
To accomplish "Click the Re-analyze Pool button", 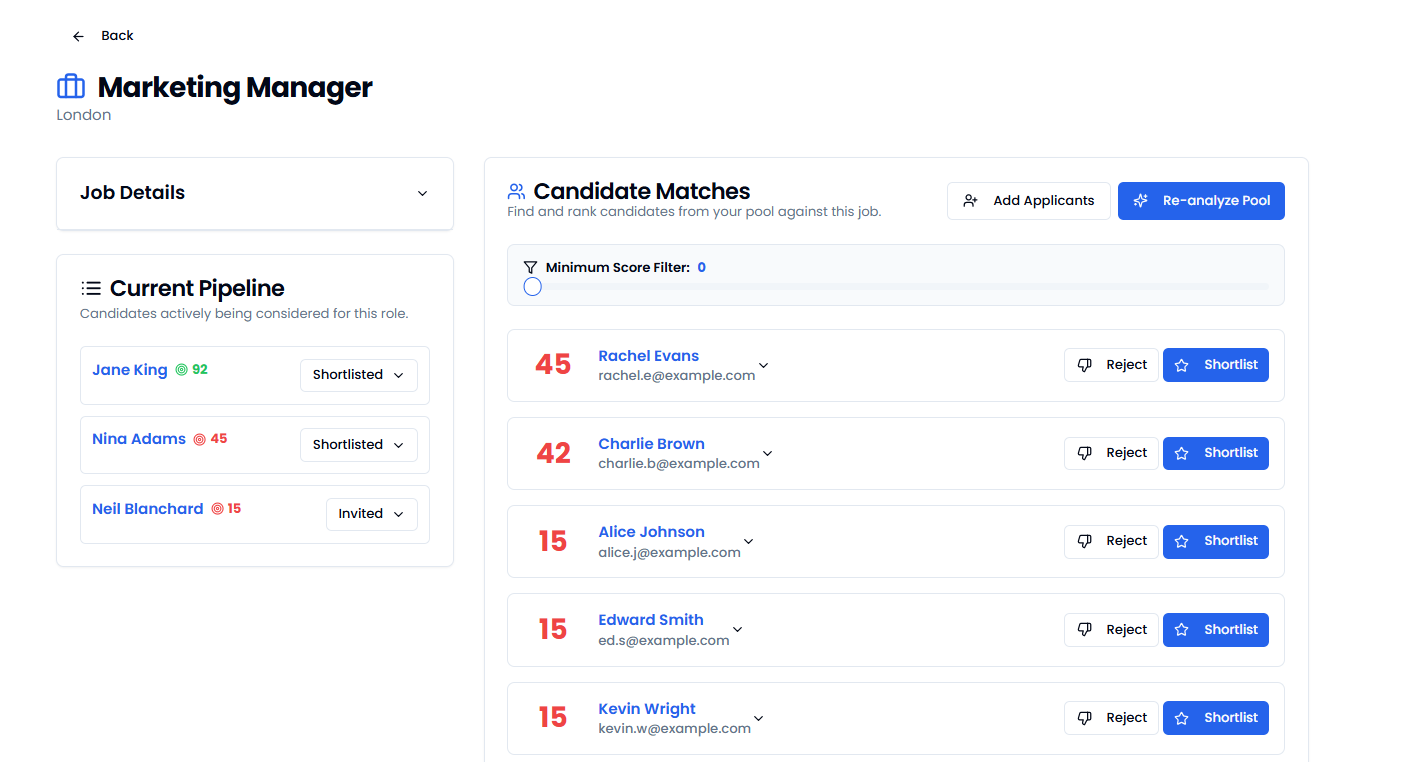I will (x=1201, y=200).
